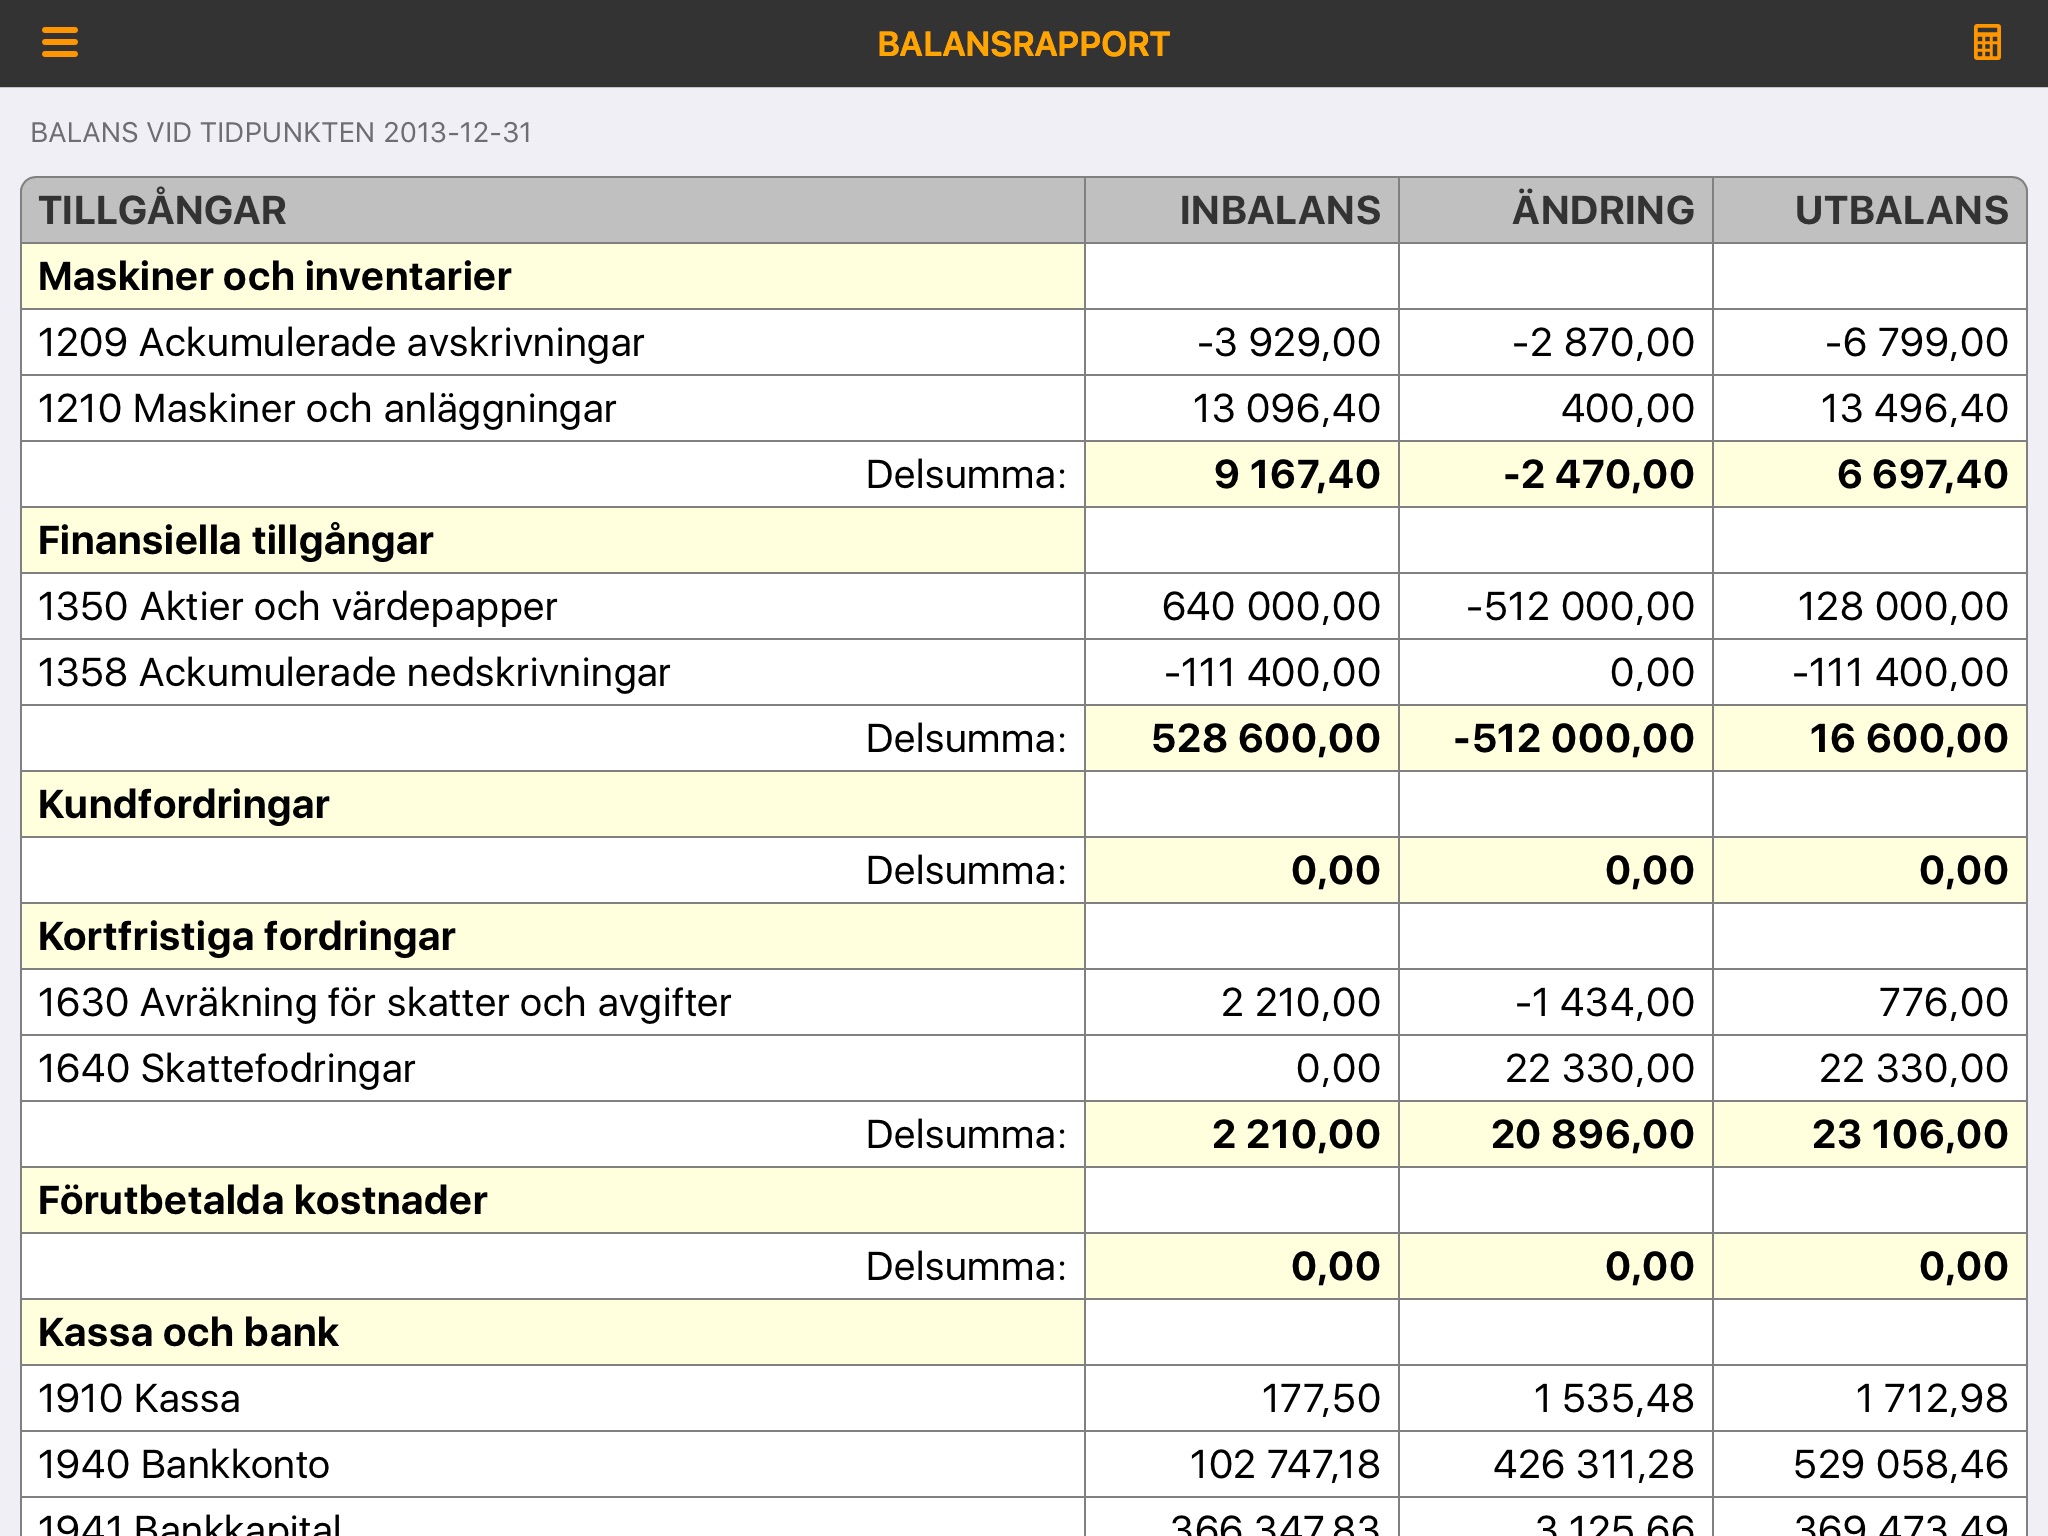The width and height of the screenshot is (2048, 1536).
Task: Tap subtotal 16 600,00
Action: [1908, 738]
